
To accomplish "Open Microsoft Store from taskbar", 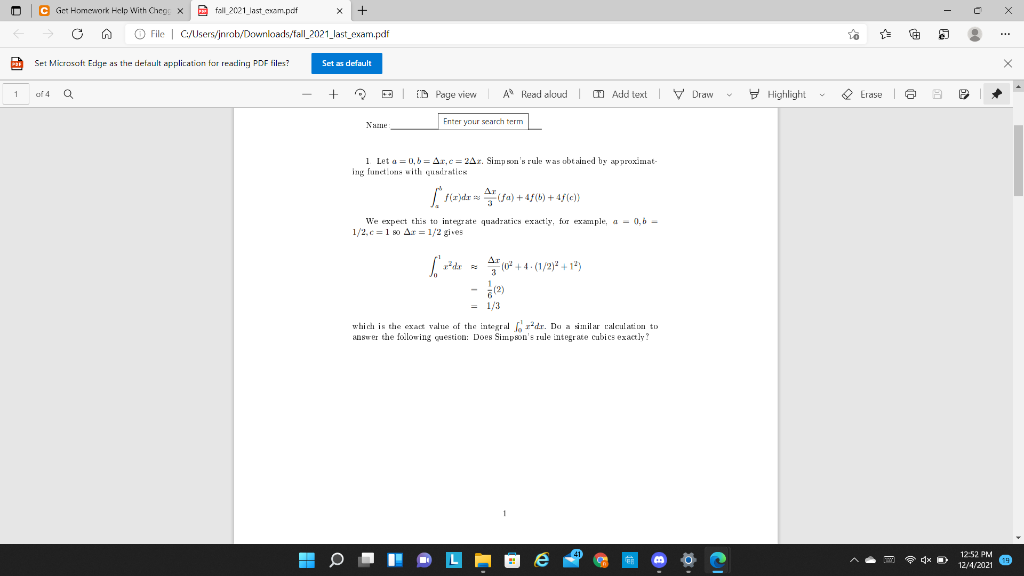I will 512,560.
